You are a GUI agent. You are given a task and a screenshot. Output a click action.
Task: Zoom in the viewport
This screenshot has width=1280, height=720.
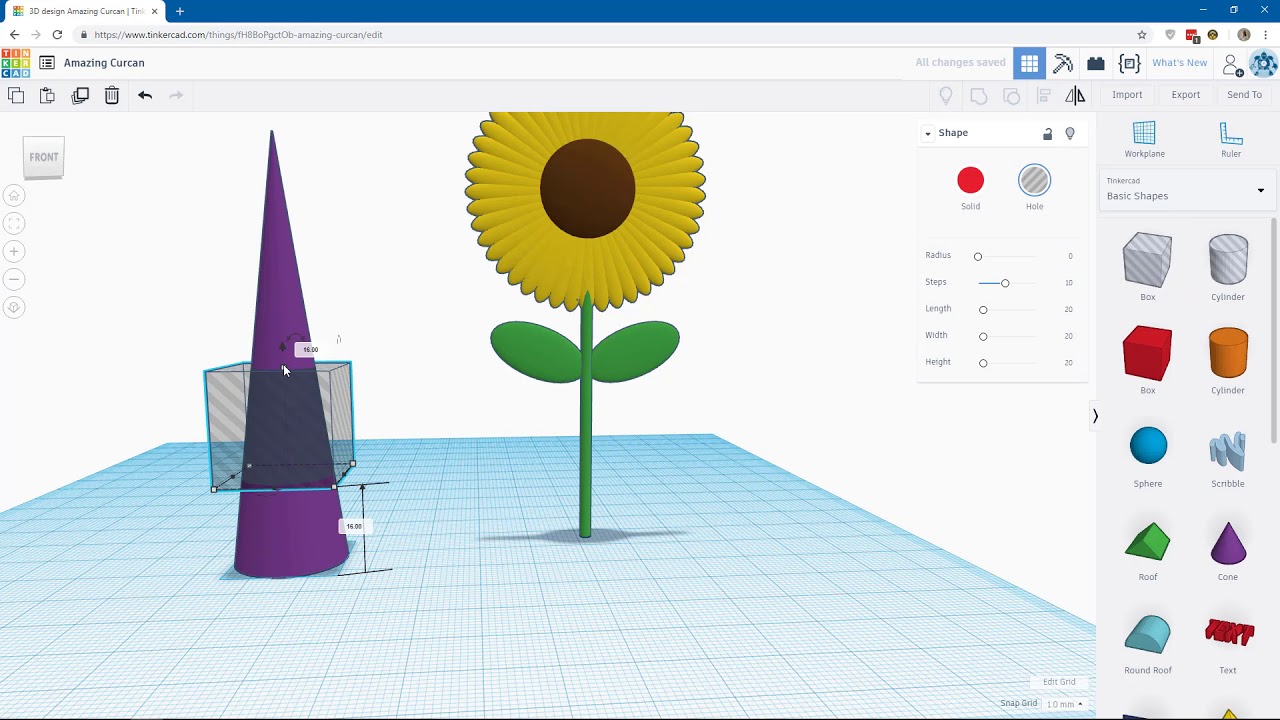coord(14,251)
